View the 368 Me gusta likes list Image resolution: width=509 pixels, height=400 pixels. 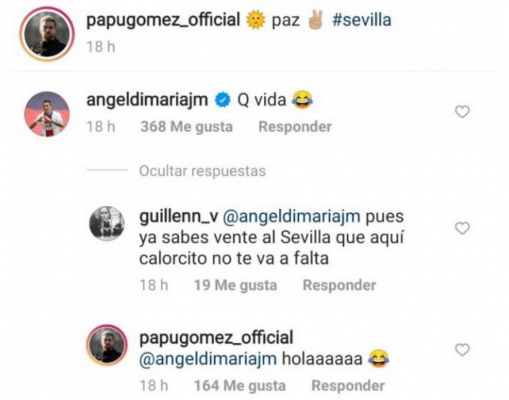coord(186,127)
